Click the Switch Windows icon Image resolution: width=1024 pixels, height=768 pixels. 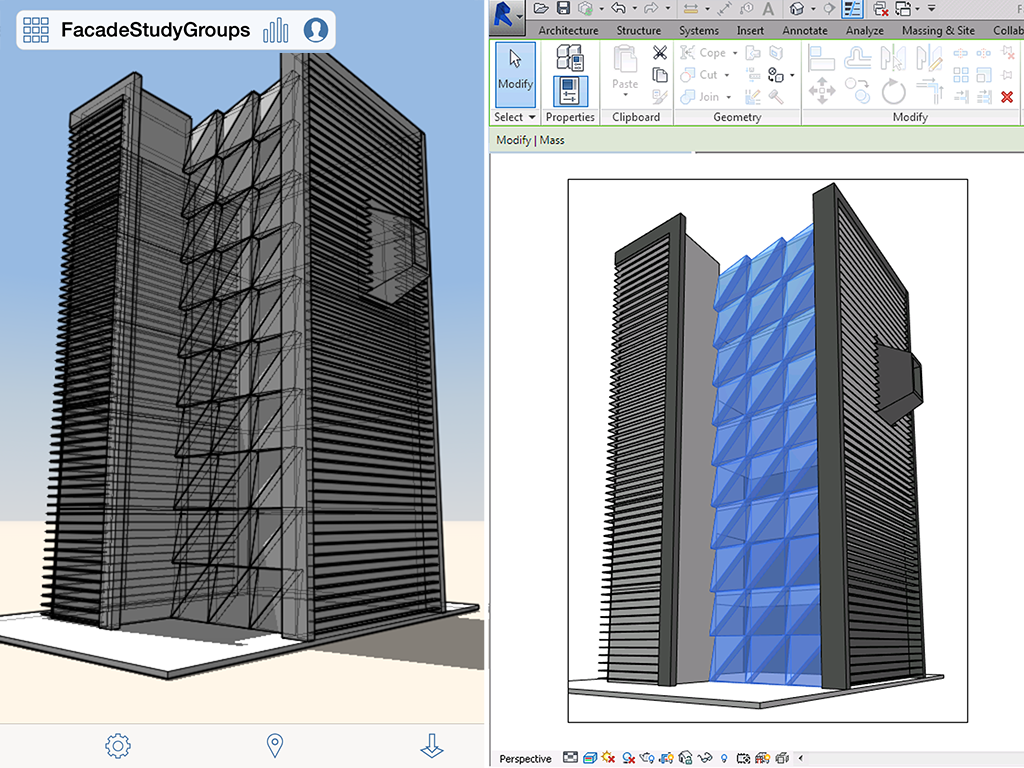903,8
